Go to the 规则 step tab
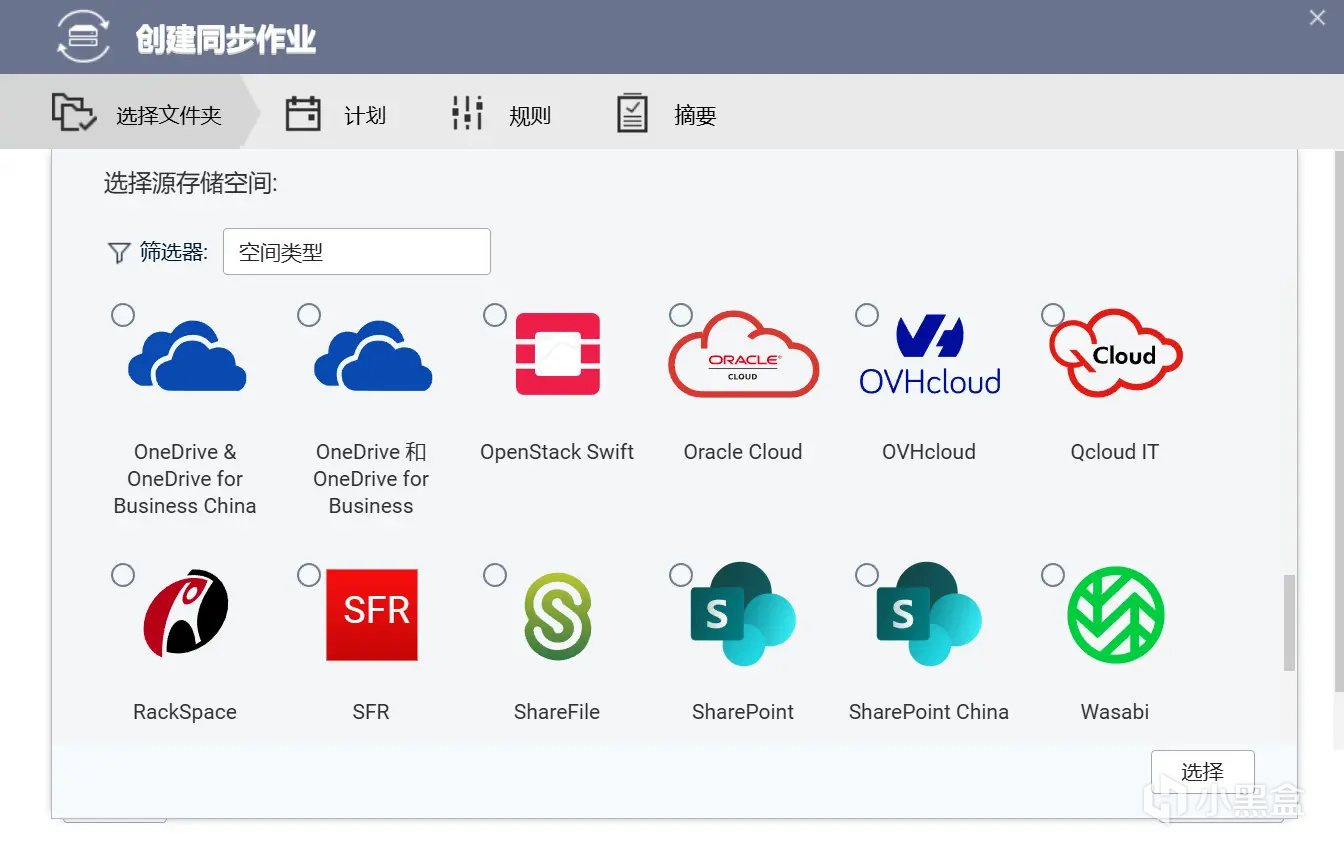Screen dimensions: 1344x847 502,115
